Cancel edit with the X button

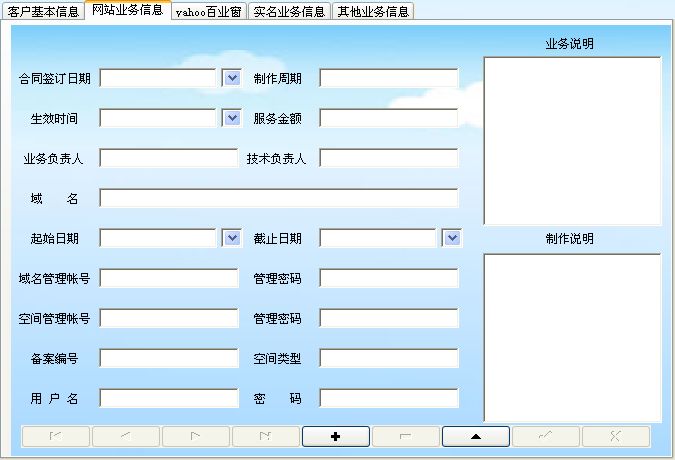616,436
